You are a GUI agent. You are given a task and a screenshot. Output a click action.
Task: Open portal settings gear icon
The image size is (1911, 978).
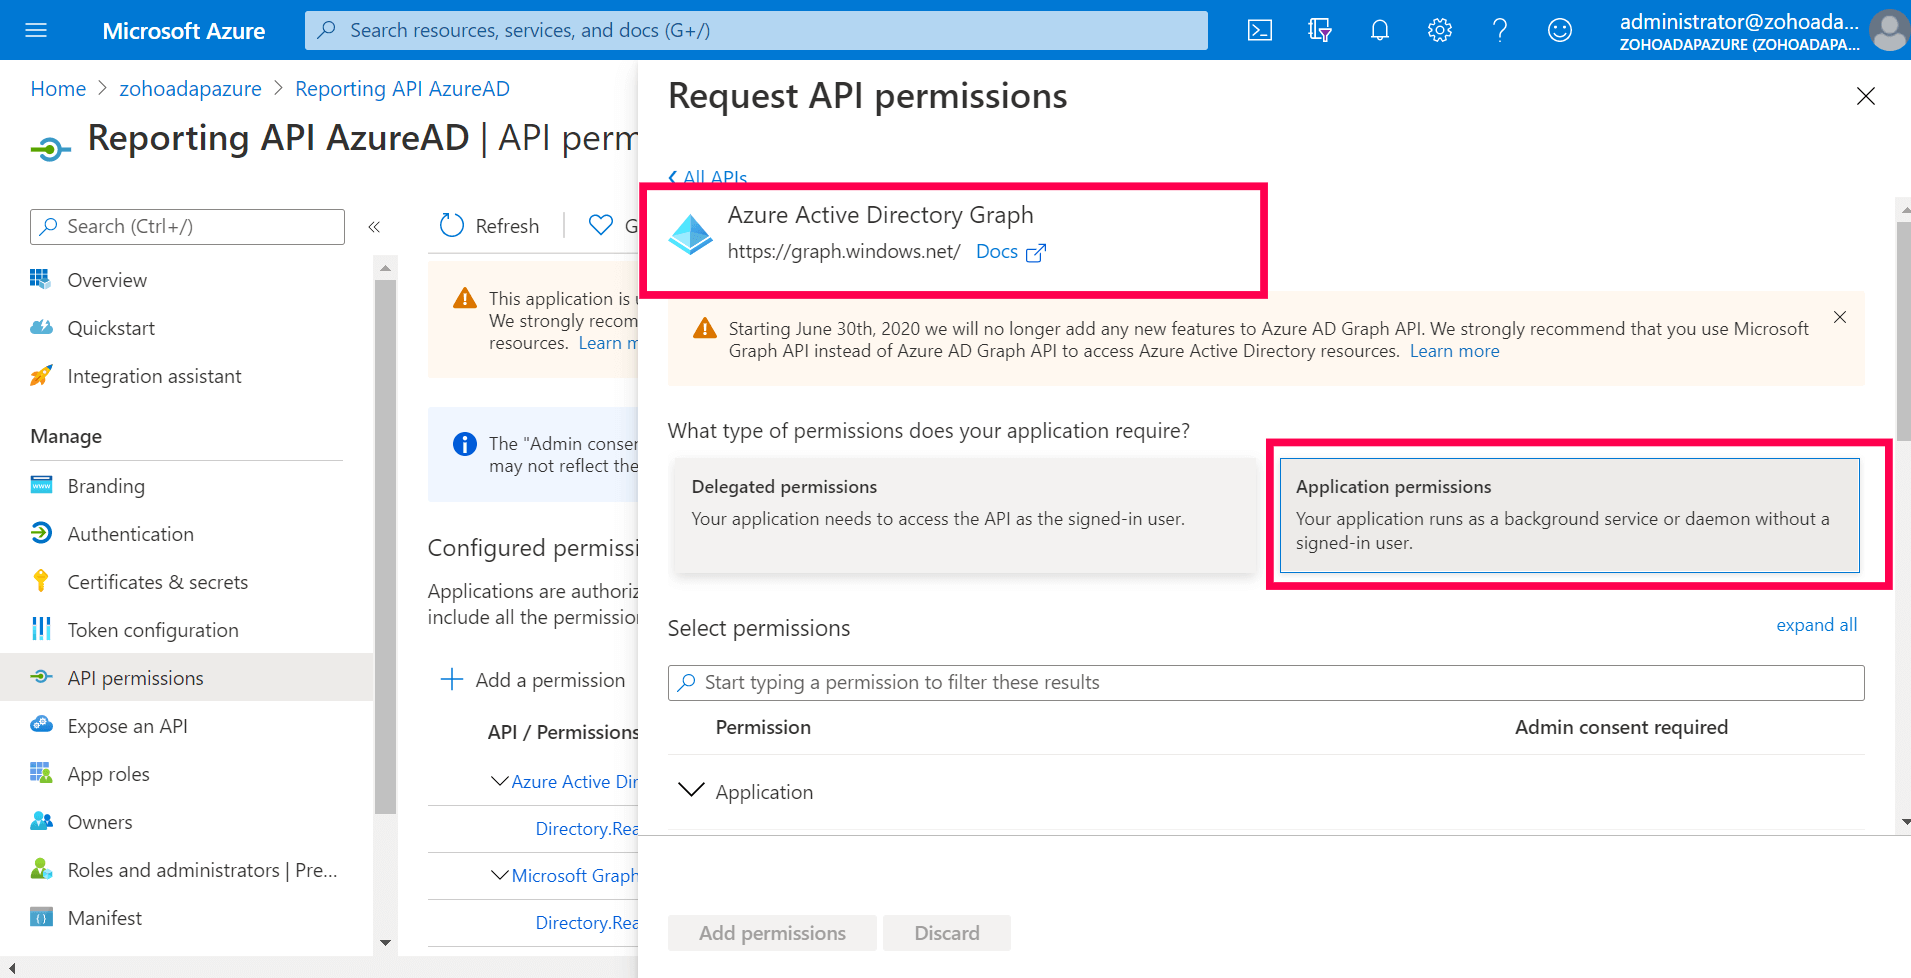click(1440, 30)
